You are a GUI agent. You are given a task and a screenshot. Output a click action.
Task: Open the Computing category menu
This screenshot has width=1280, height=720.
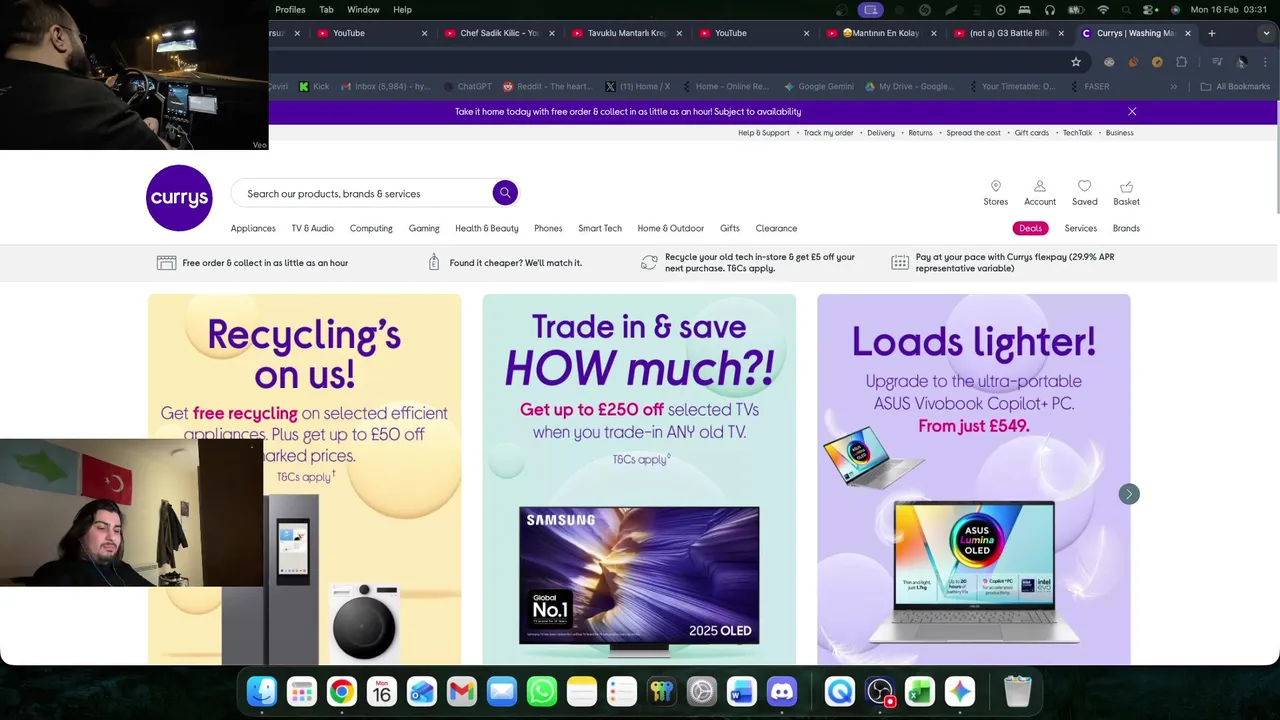[371, 228]
